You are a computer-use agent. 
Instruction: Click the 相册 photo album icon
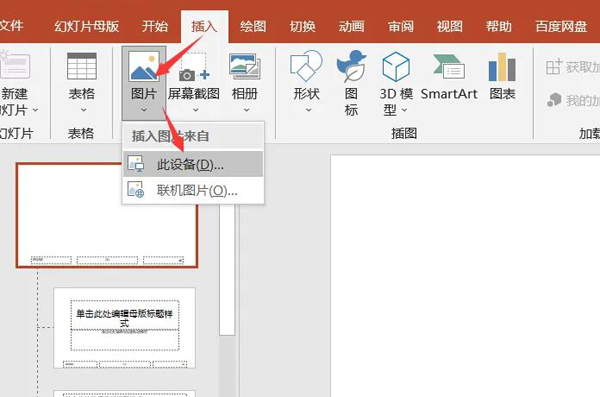[245, 66]
